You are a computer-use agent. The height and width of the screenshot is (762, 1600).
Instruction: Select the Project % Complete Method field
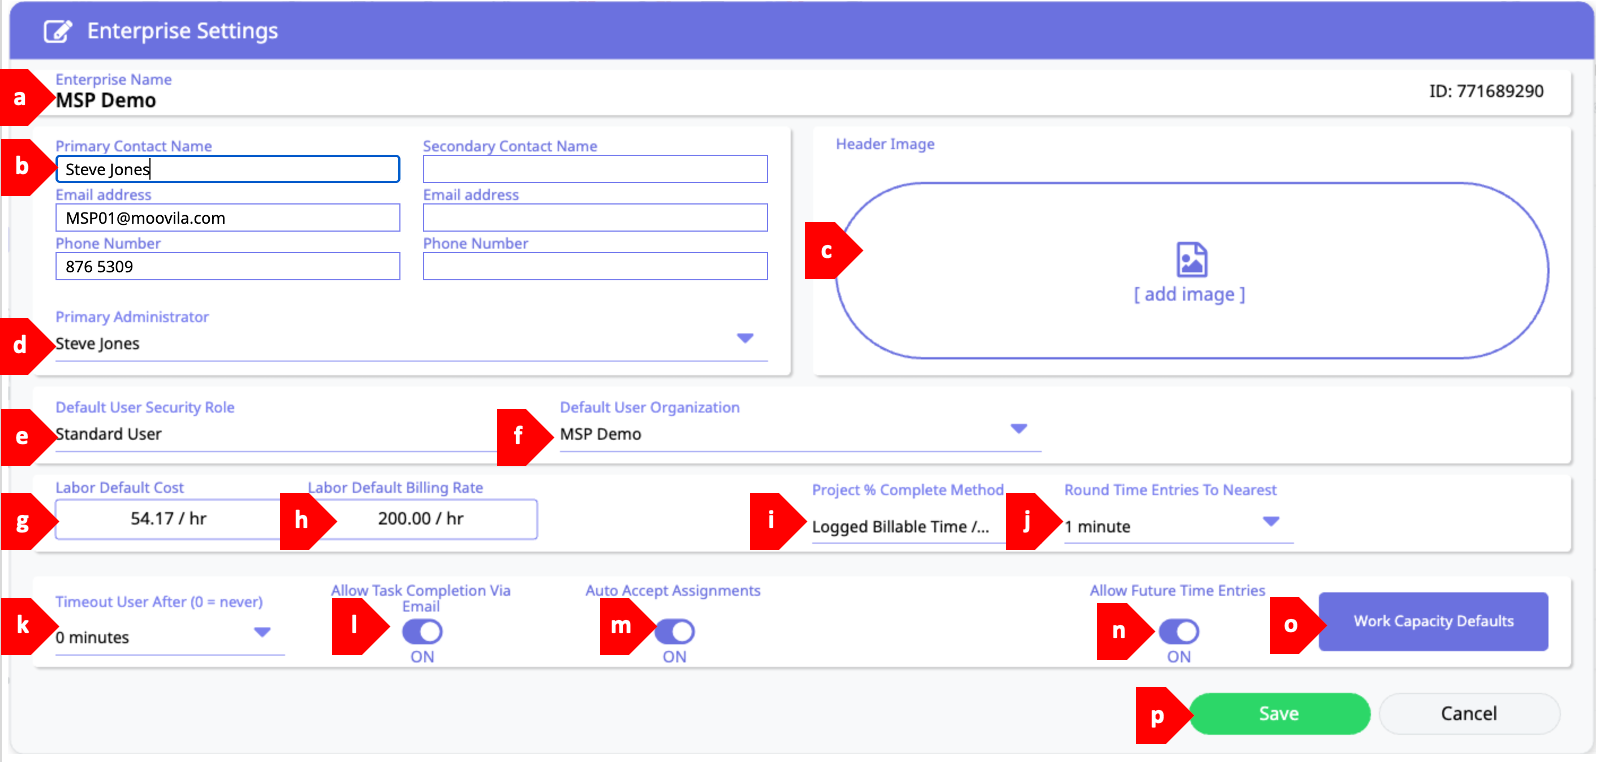(900, 527)
